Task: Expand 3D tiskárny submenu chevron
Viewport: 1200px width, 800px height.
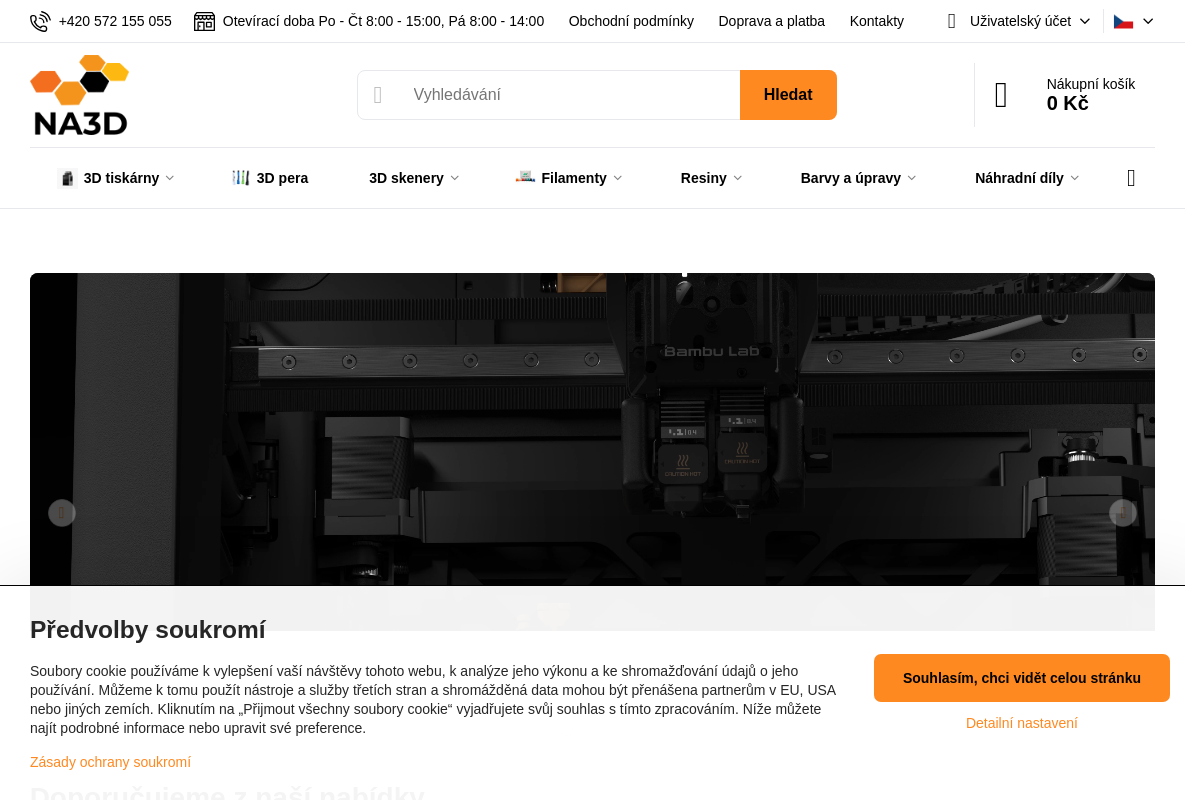Action: coord(170,178)
